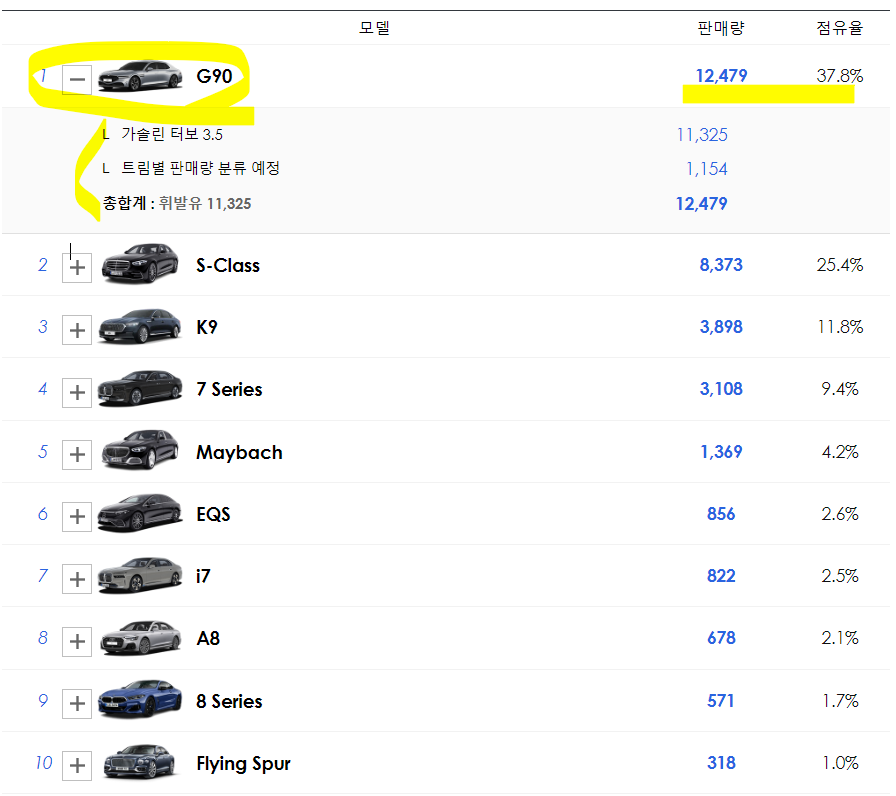The height and width of the screenshot is (796, 896).
Task: Click the blue 8 Series car thumbnail
Action: 140,699
